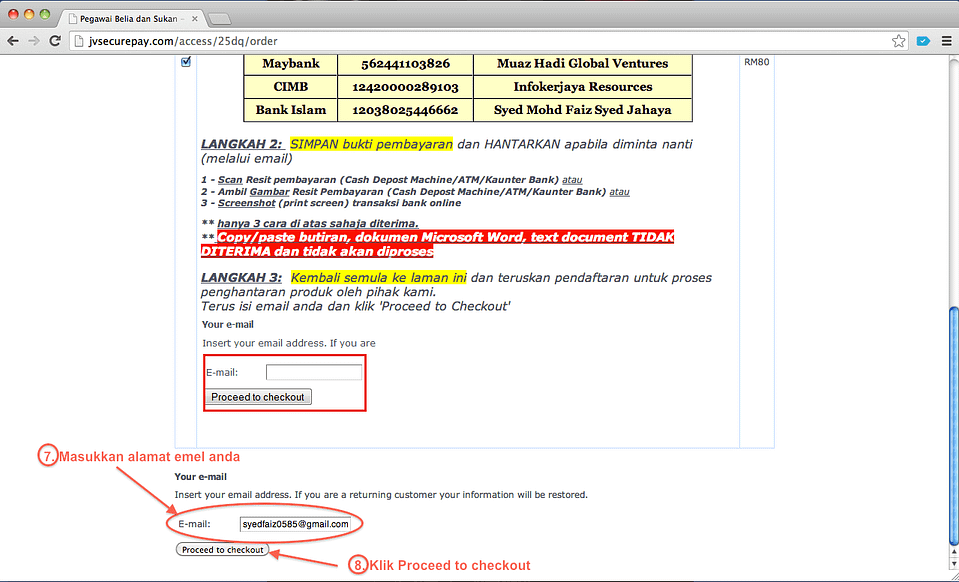This screenshot has width=959, height=582.
Task: Select the Maybank cell in the table
Action: point(291,64)
